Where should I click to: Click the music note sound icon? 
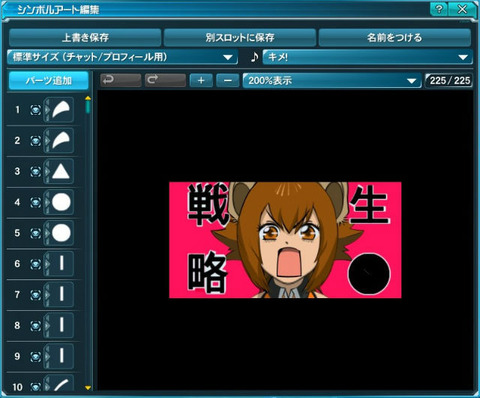point(255,57)
